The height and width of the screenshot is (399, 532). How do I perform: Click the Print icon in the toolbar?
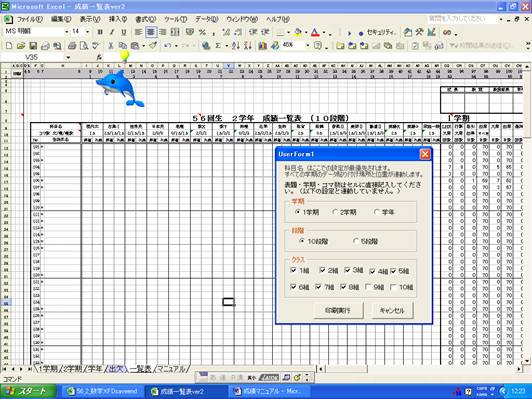coord(72,45)
